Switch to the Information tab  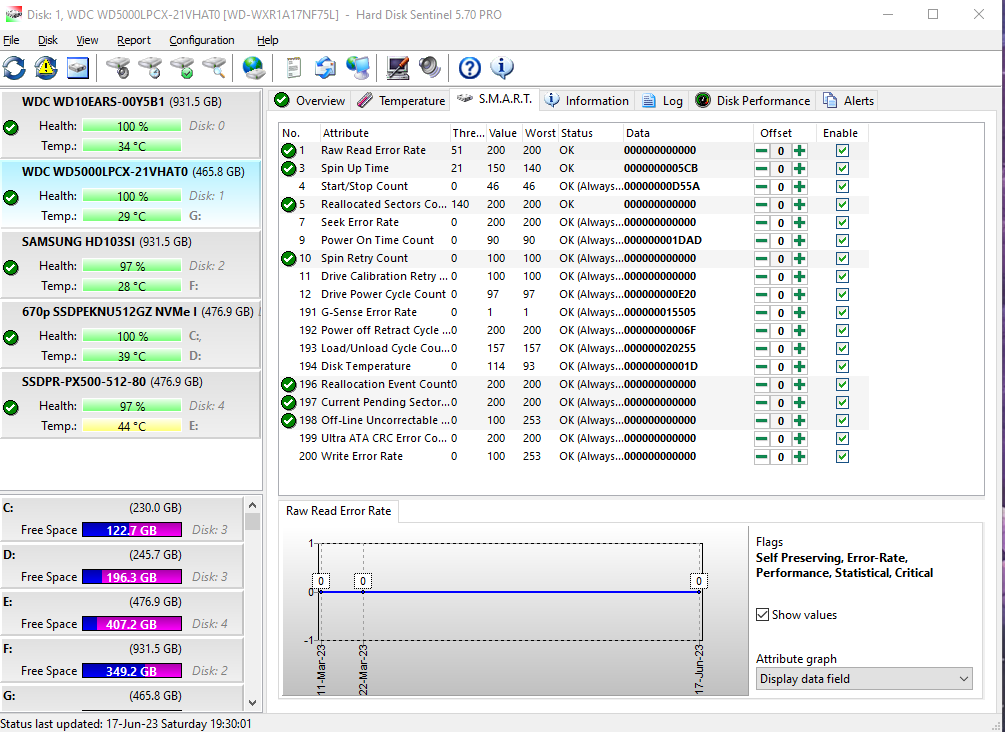pyautogui.click(x=587, y=101)
